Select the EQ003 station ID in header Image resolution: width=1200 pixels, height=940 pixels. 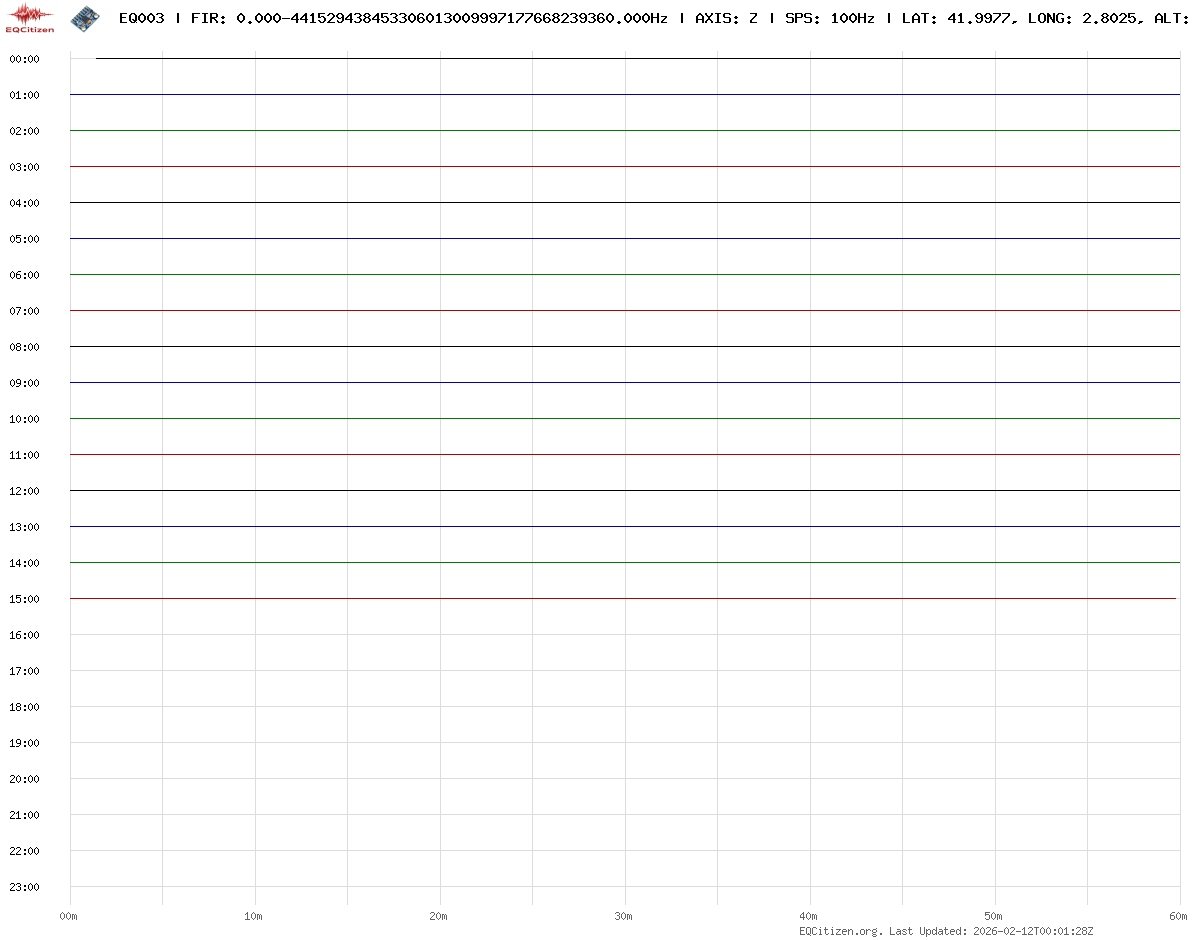[x=141, y=18]
